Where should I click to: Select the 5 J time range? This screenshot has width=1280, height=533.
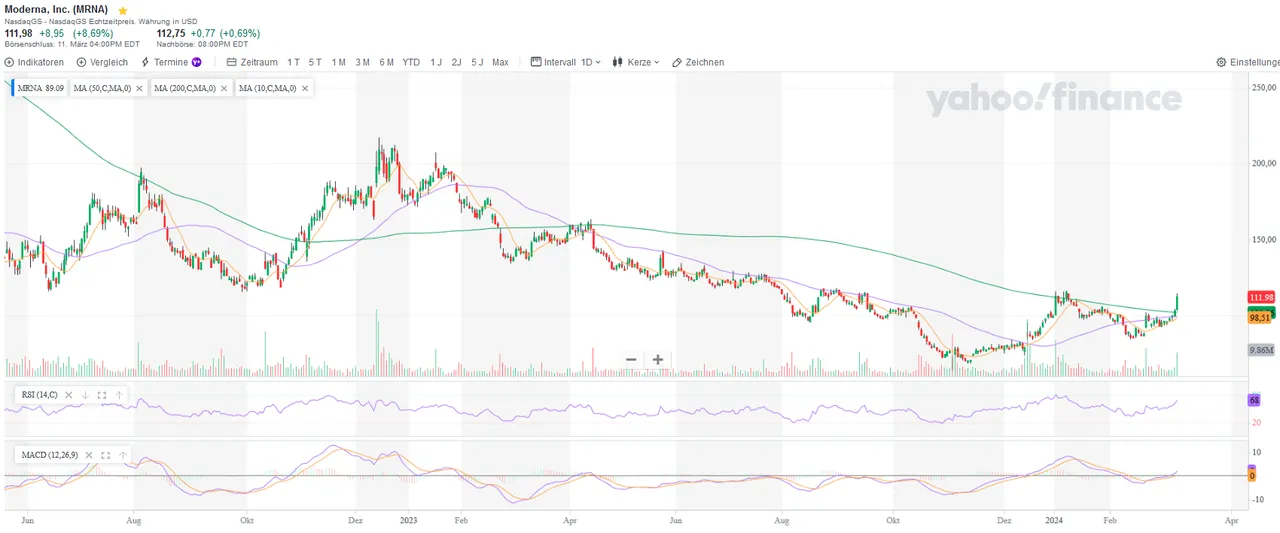point(477,62)
